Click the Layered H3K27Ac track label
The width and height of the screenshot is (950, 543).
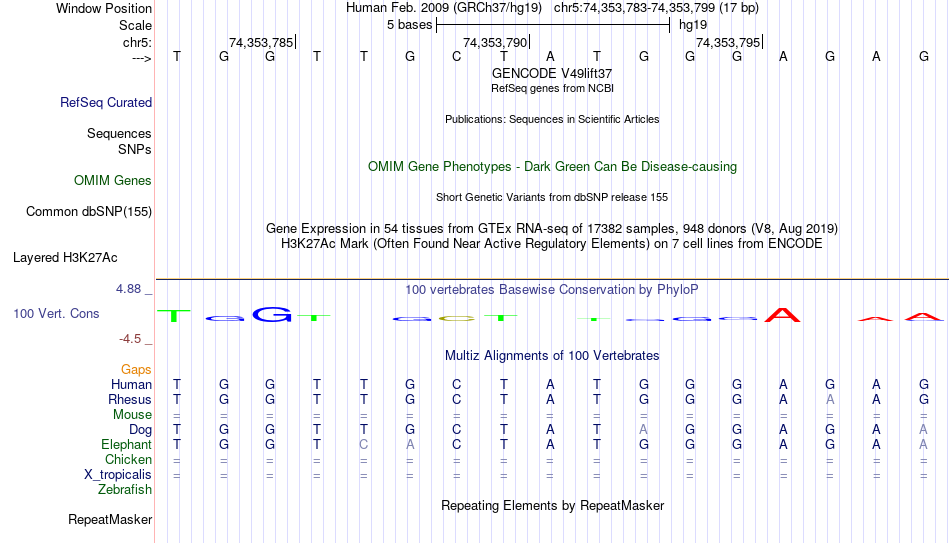[x=65, y=258]
